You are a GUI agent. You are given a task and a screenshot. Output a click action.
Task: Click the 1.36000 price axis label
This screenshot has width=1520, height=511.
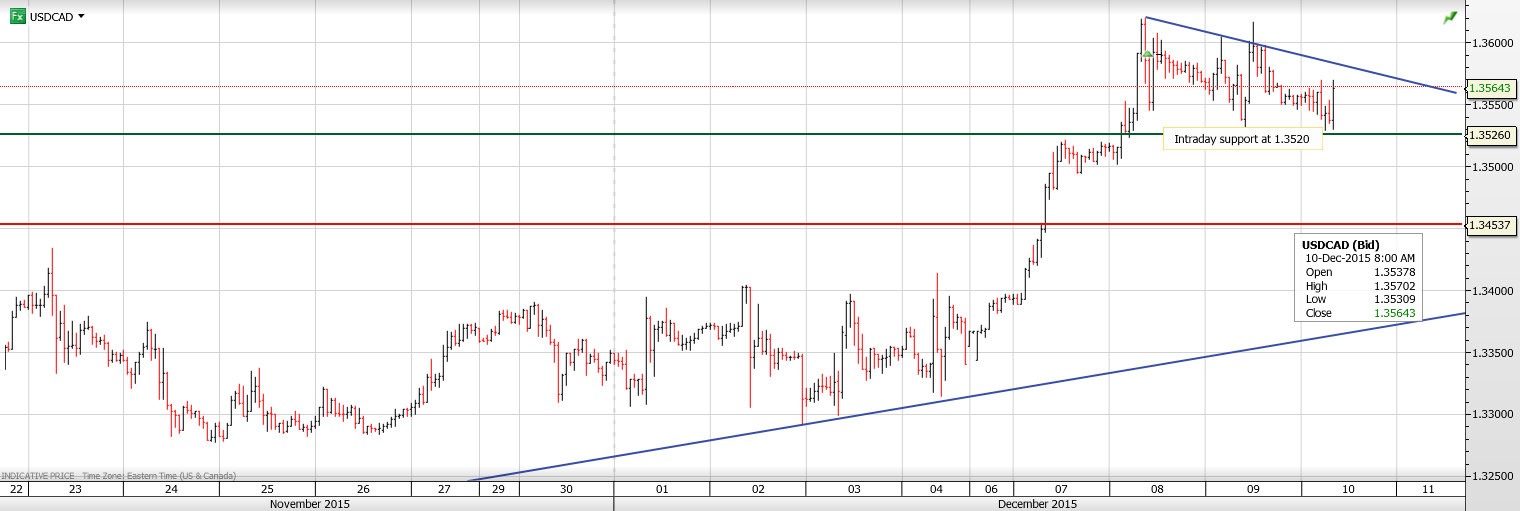[x=1491, y=43]
